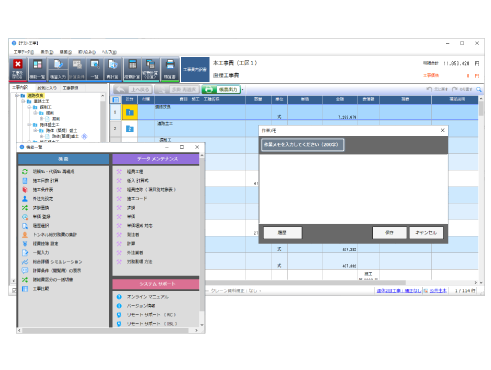
Task: Expand the second-level folder node in the tree
Action: point(23,101)
